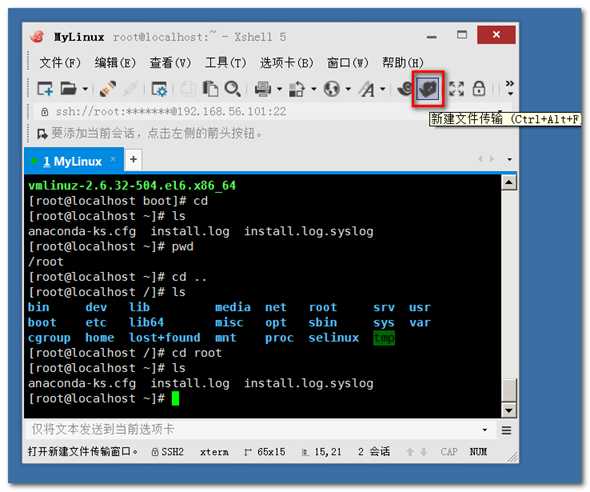Click the Disconnect plug icon
Screen dimensions: 590x492
(107, 89)
